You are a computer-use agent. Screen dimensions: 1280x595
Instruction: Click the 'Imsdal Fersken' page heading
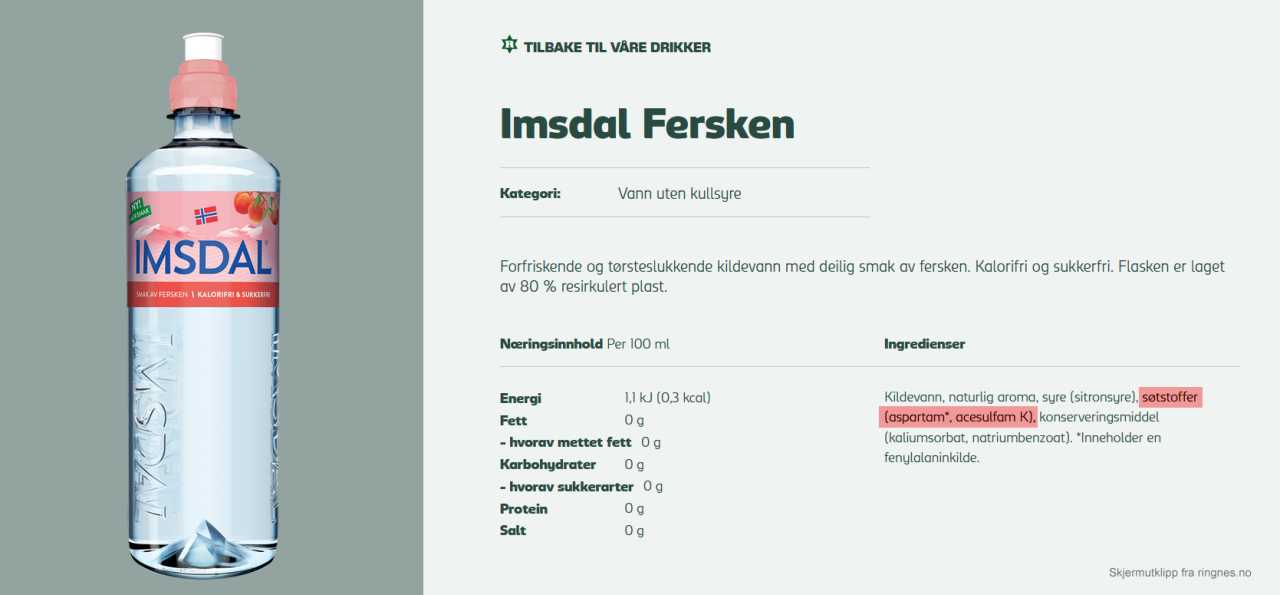(x=647, y=124)
